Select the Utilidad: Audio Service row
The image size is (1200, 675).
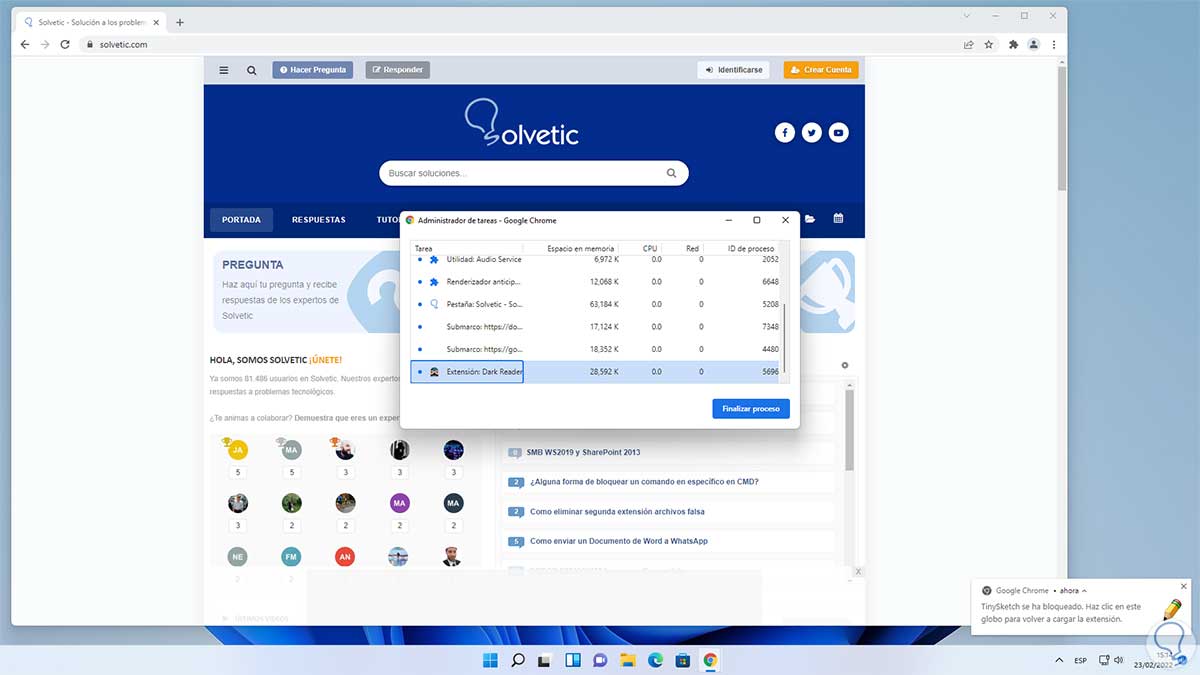pyautogui.click(x=595, y=260)
